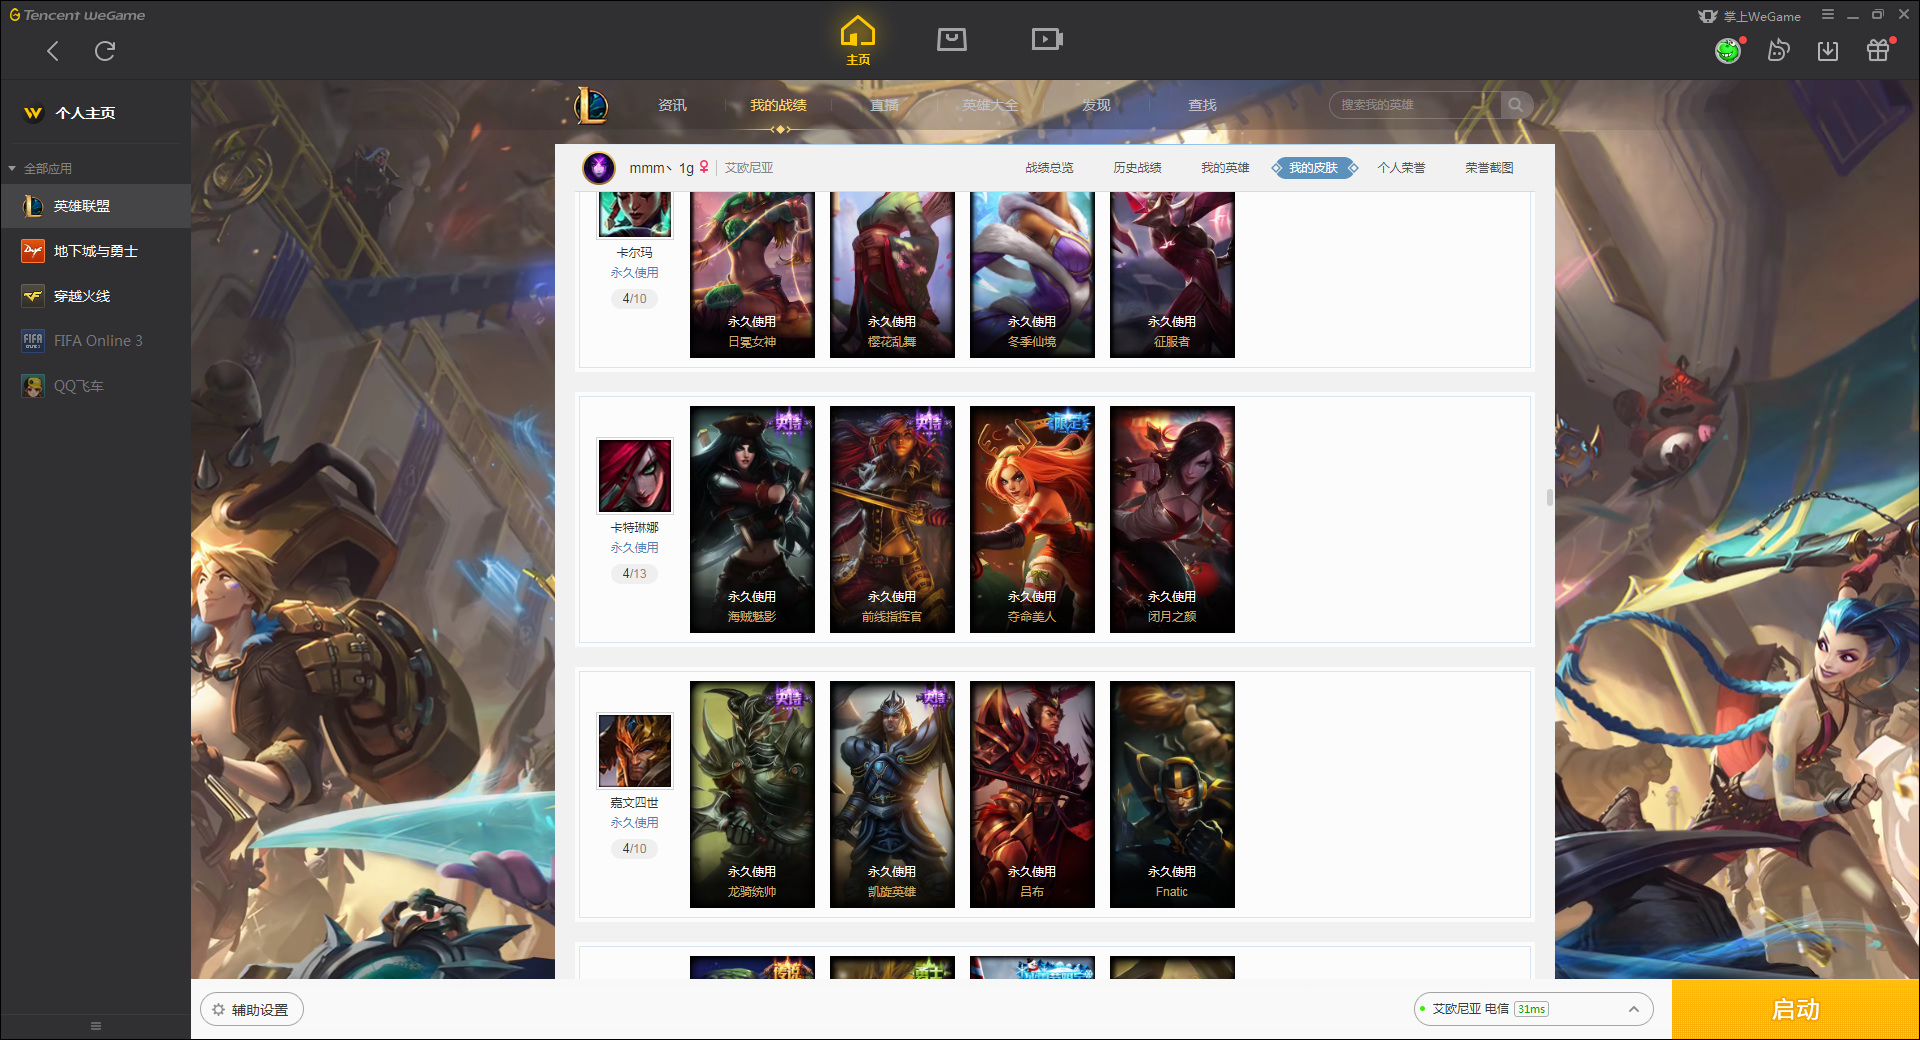This screenshot has width=1920, height=1040.
Task: Switch to 直播 tab
Action: point(884,105)
